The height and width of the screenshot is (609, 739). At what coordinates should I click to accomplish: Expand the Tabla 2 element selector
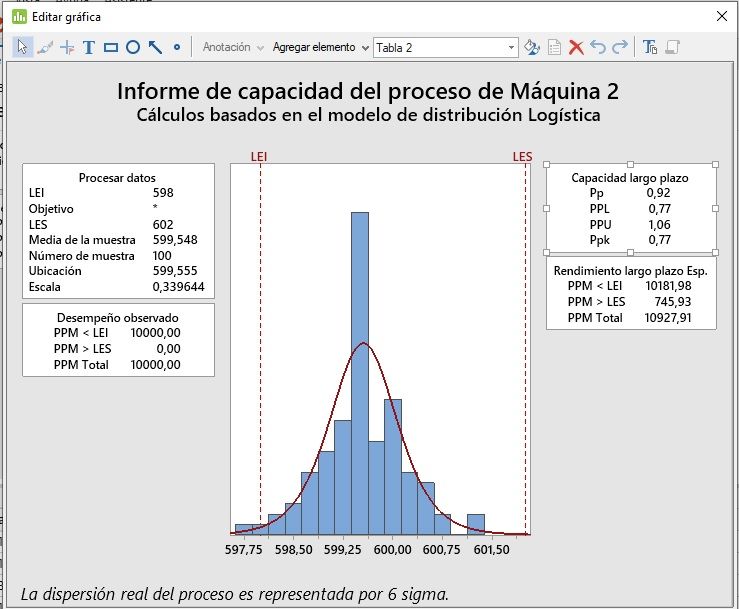[512, 47]
